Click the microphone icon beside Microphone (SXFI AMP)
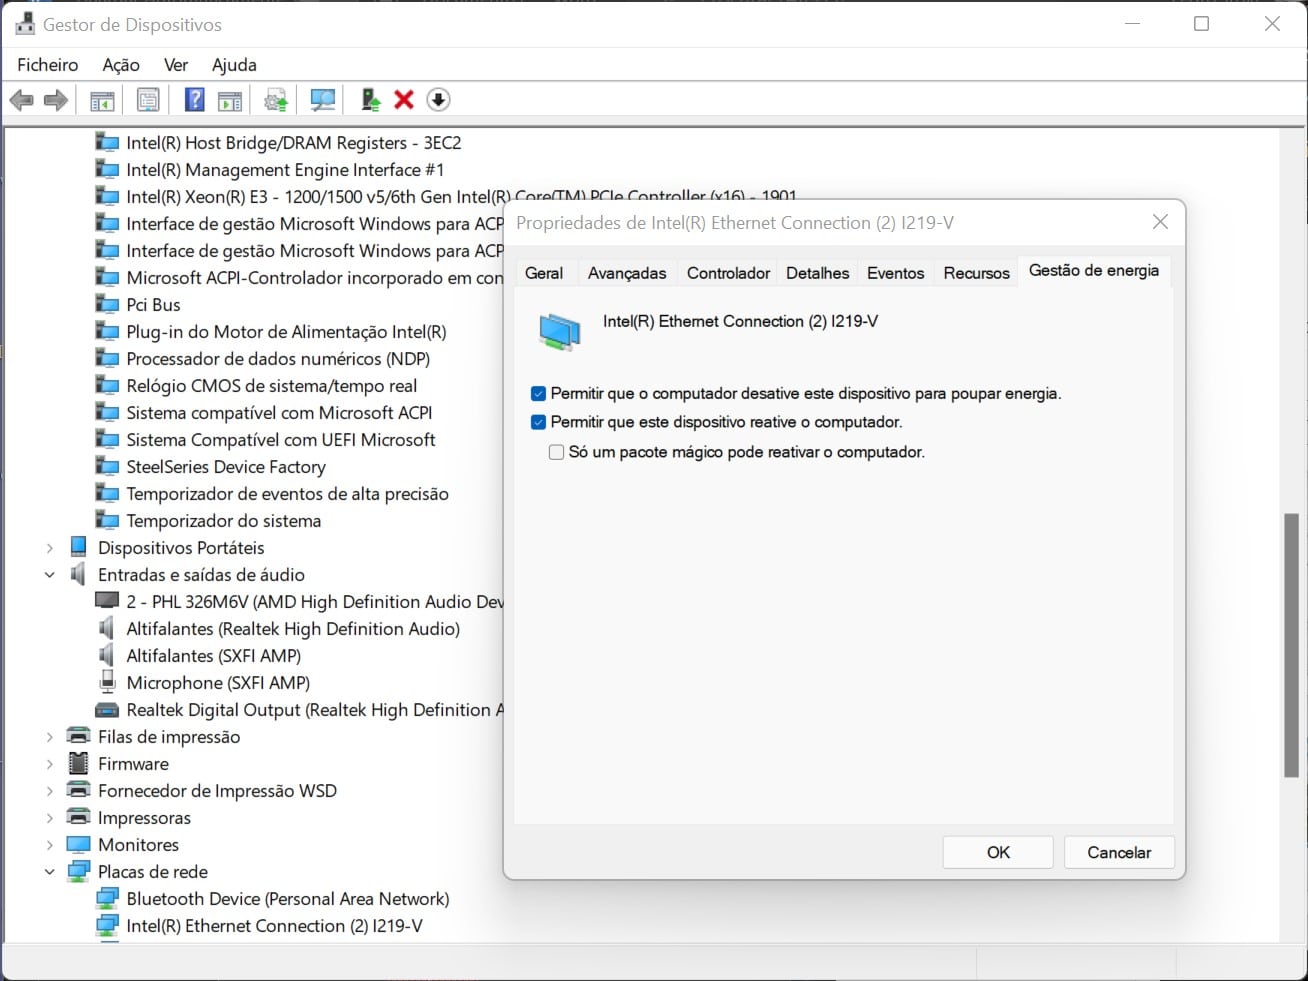The height and width of the screenshot is (981, 1308). (x=107, y=682)
